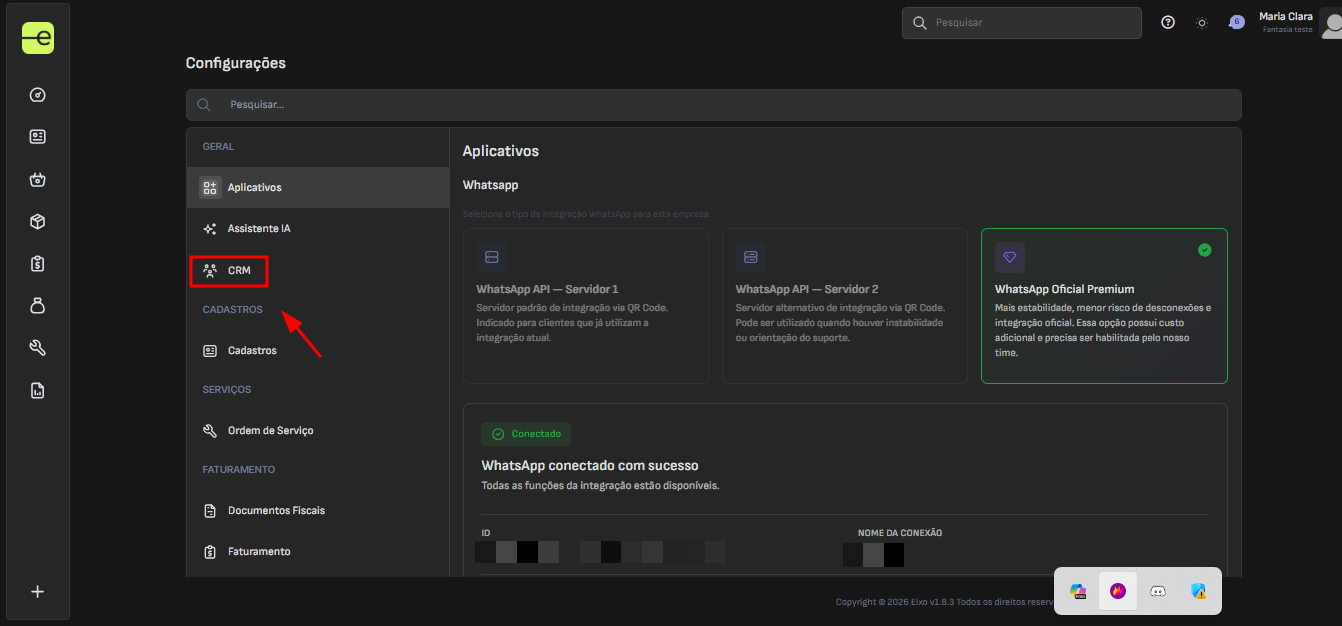
Task: Open the Discord tray icon
Action: pyautogui.click(x=1158, y=591)
